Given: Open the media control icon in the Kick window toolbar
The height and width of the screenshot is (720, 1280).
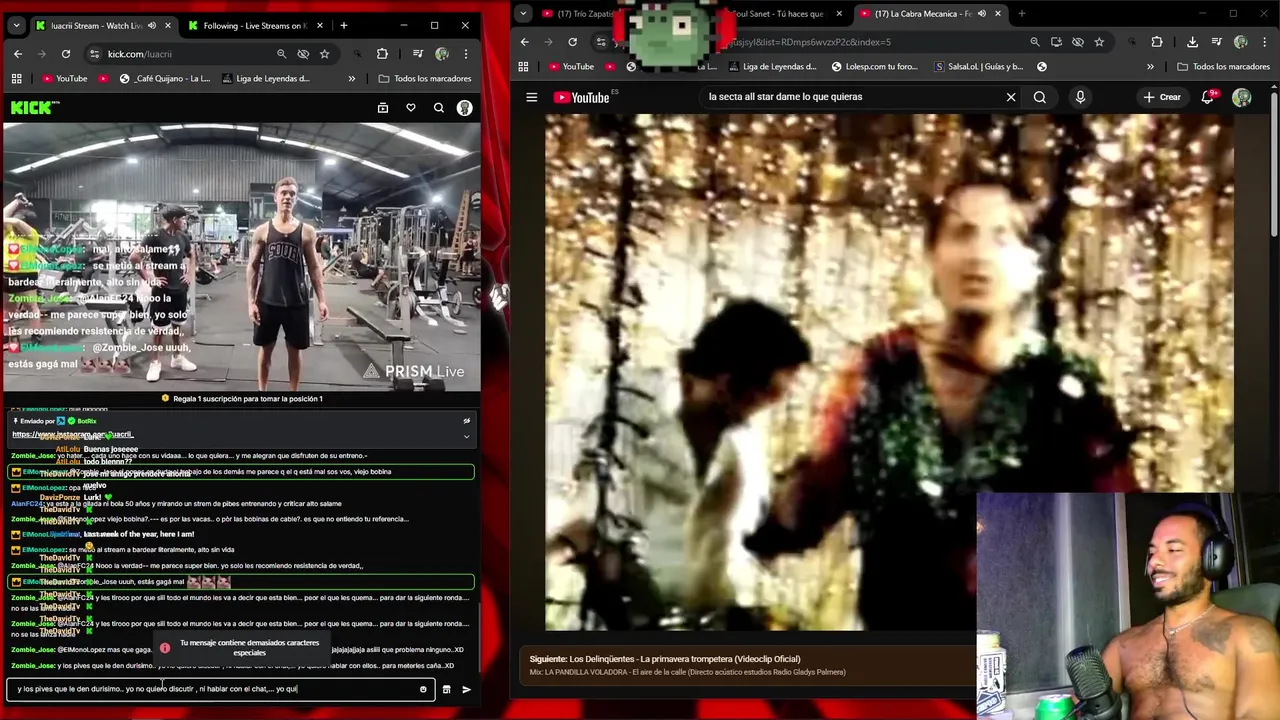Looking at the screenshot, I should click(x=418, y=54).
